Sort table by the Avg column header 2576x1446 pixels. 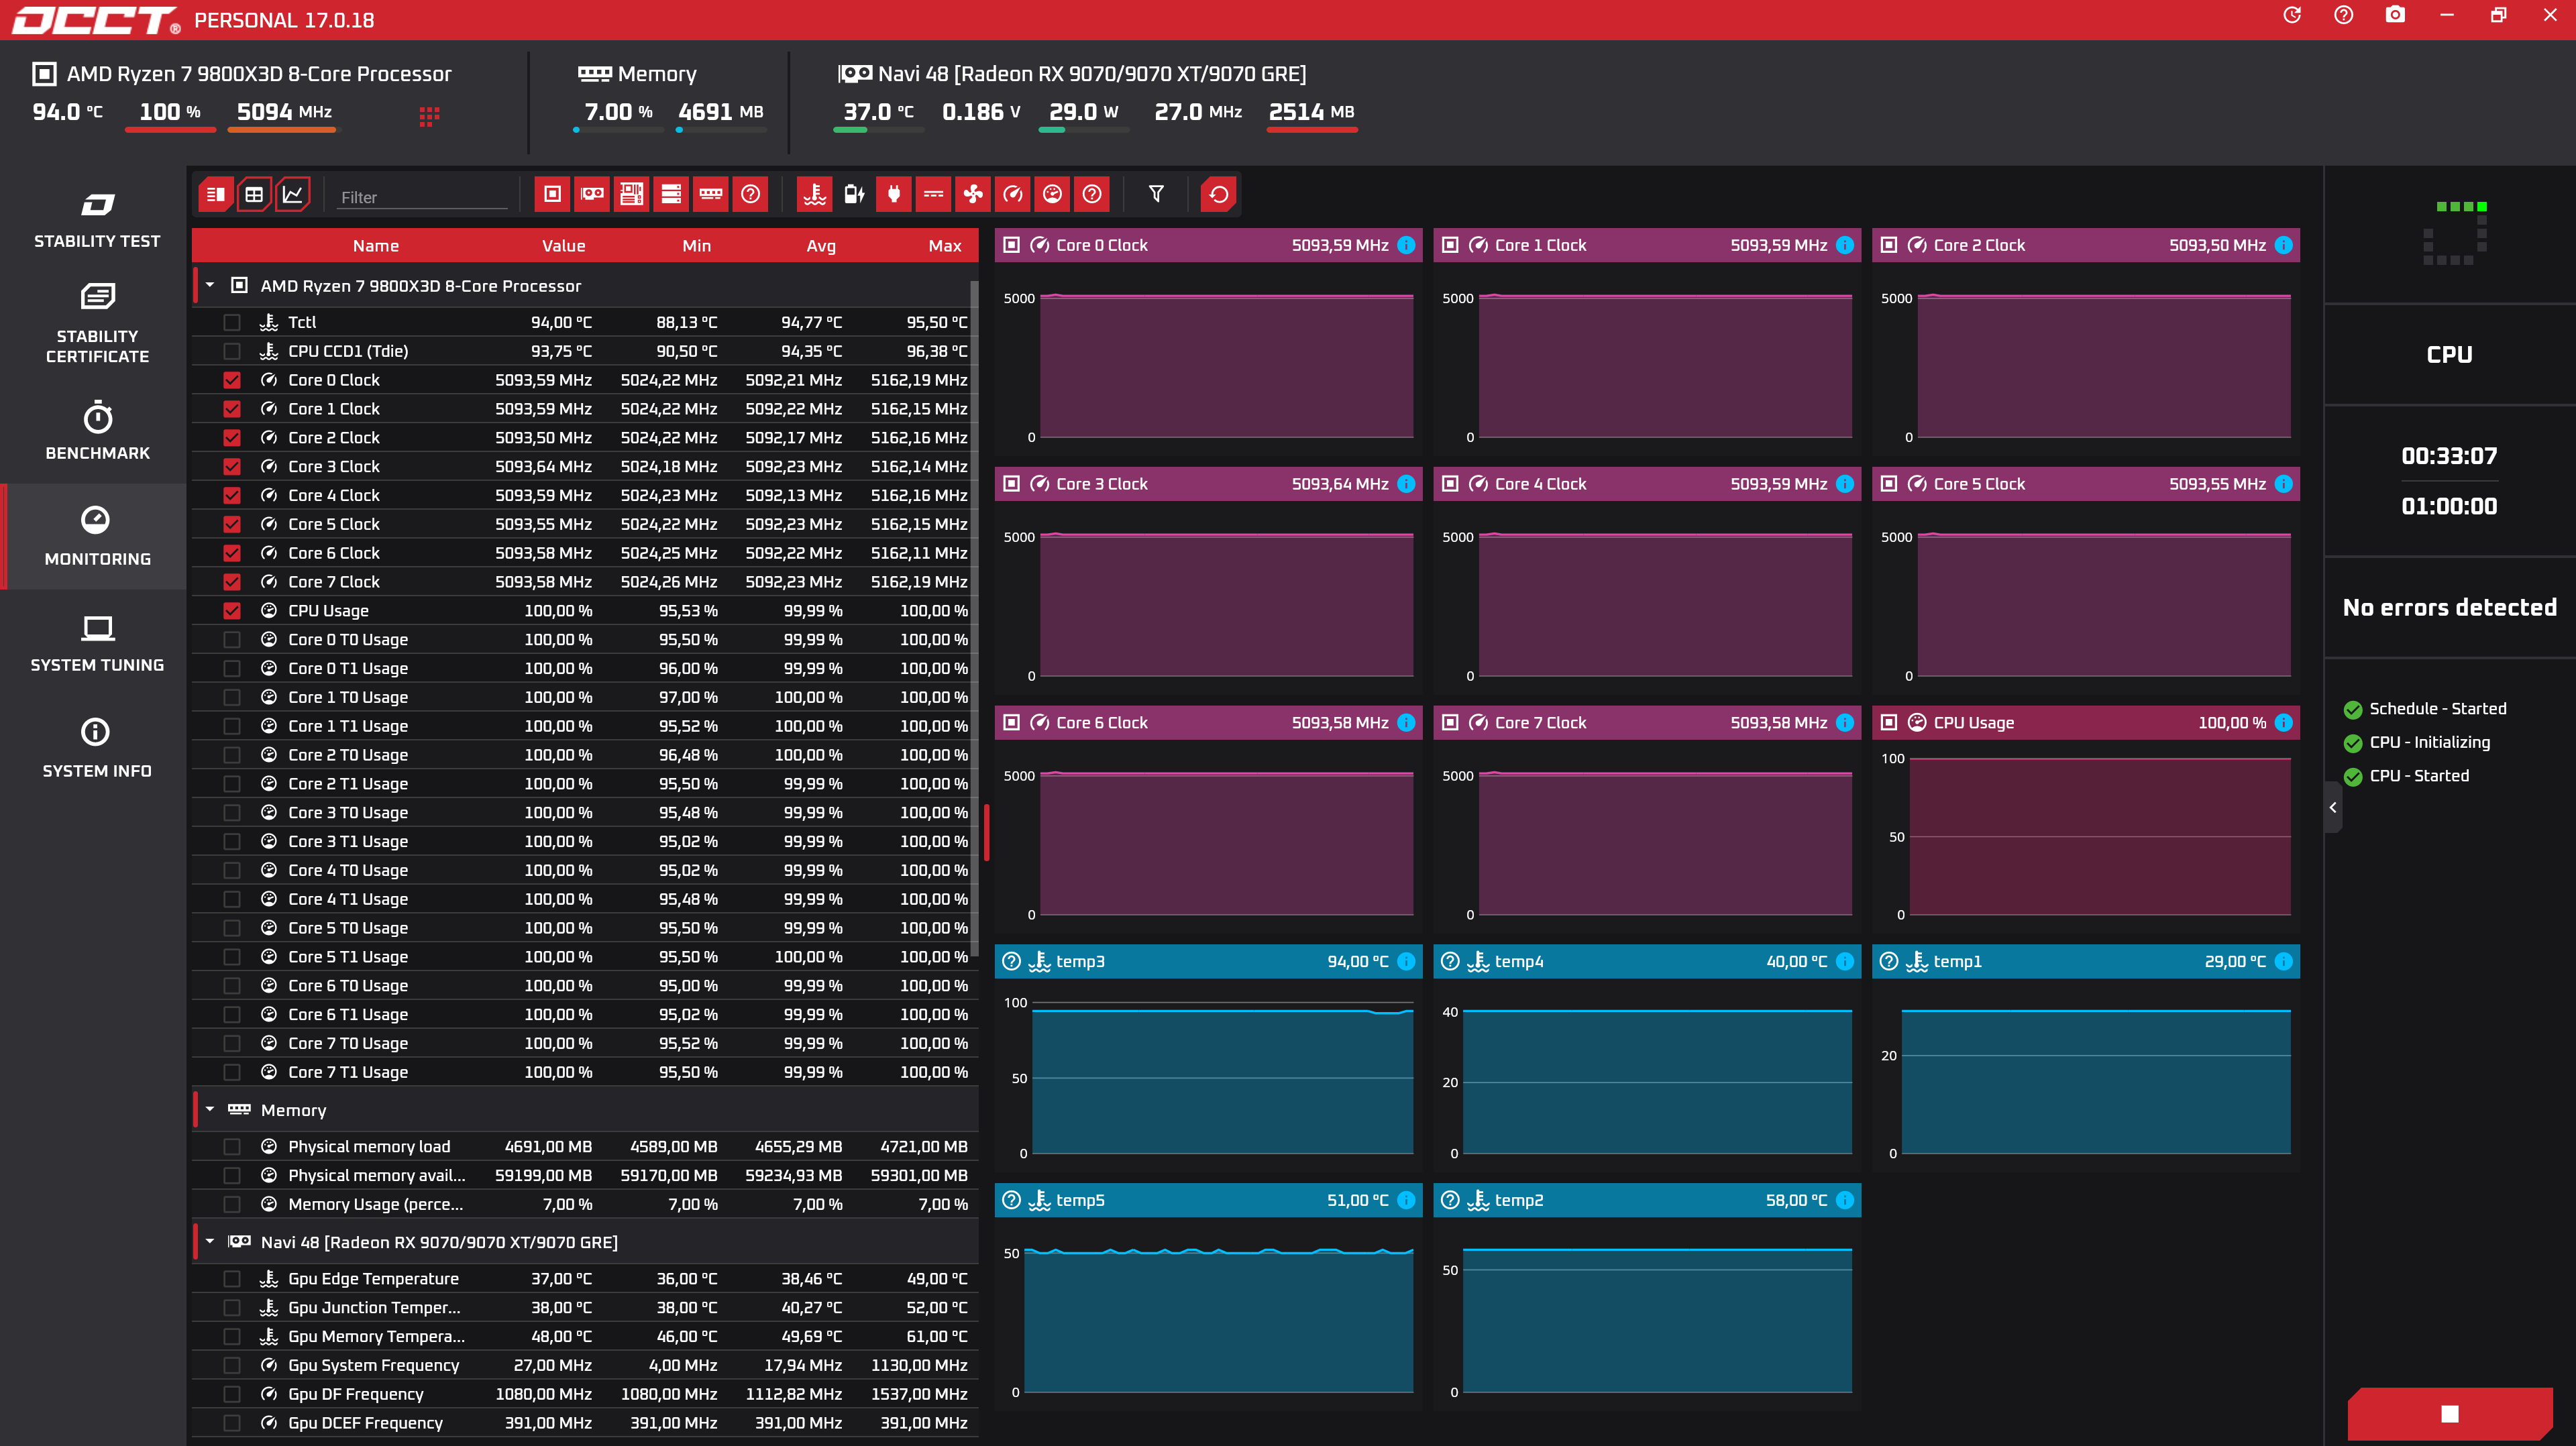point(821,246)
